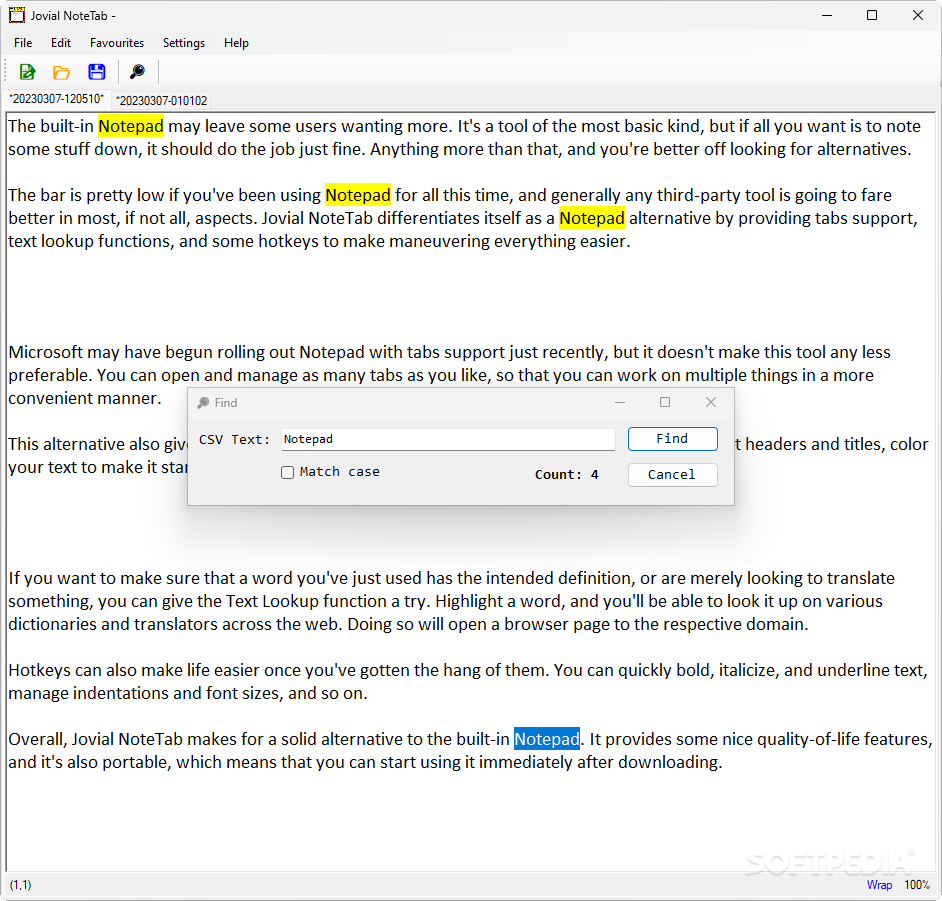Click the blue selected Notepad word
Image resolution: width=942 pixels, height=901 pixels.
tap(547, 739)
